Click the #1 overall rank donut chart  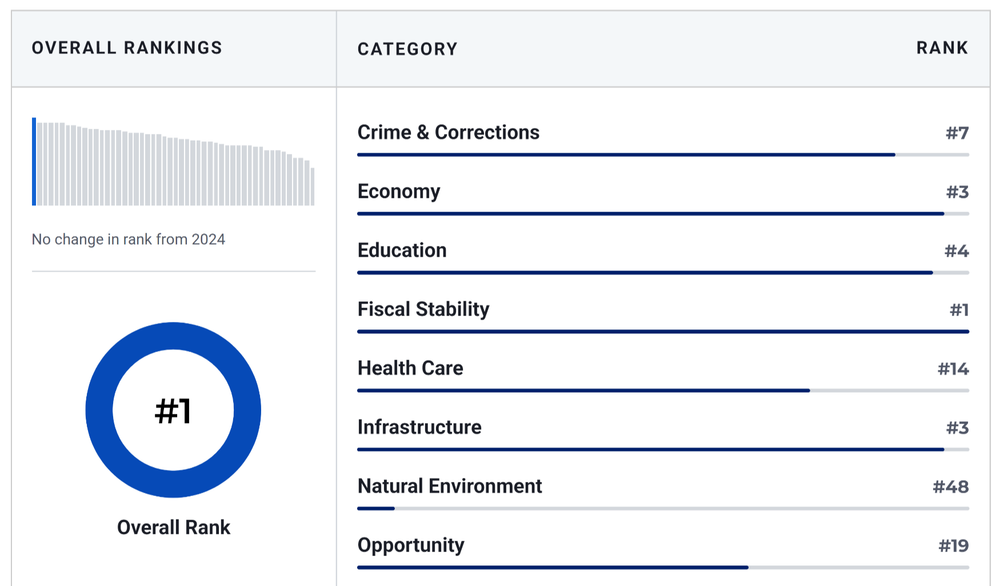coord(173,410)
